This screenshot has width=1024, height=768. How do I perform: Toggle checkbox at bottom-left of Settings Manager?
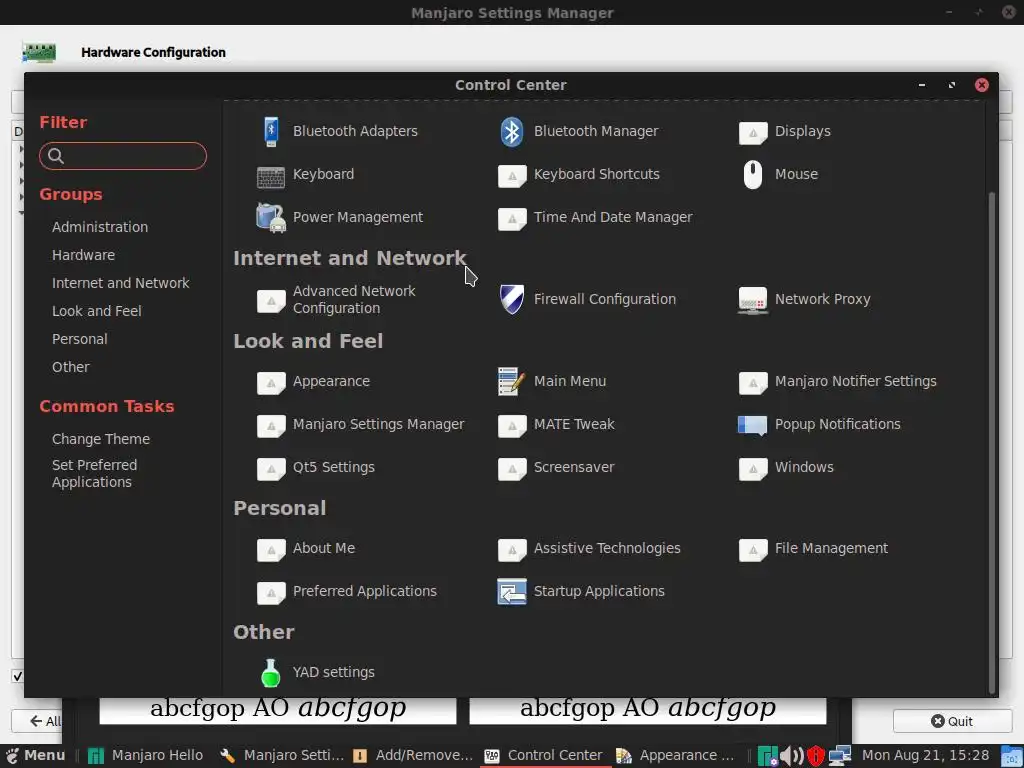click(18, 676)
